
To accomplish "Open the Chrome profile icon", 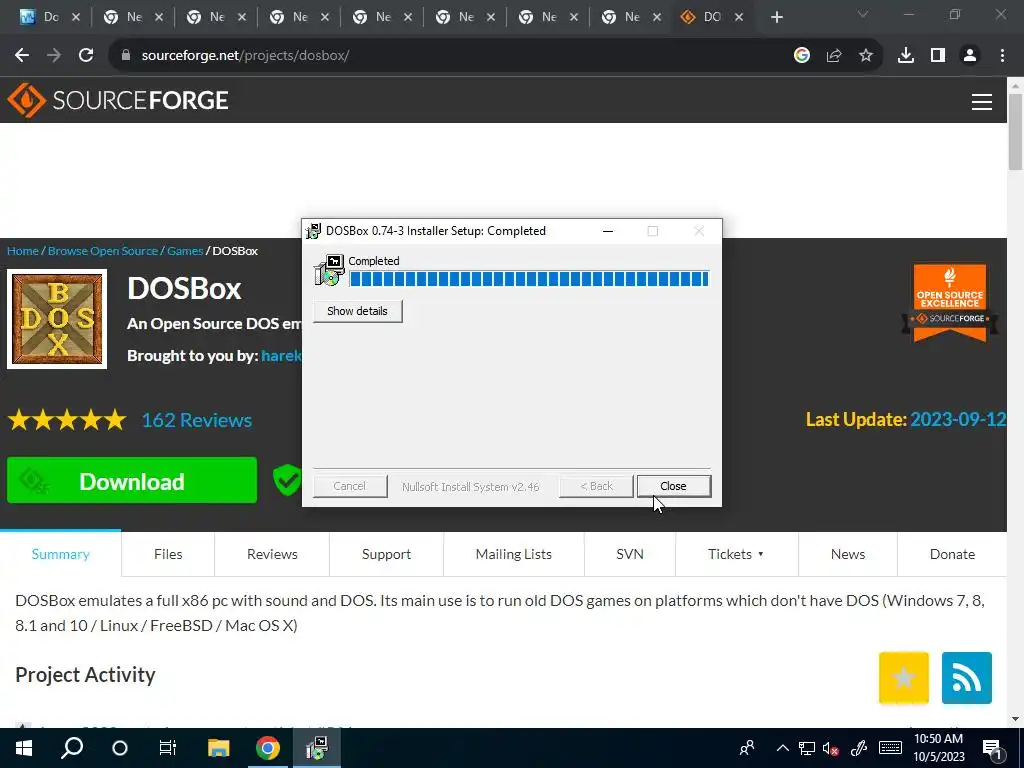I will tap(970, 56).
